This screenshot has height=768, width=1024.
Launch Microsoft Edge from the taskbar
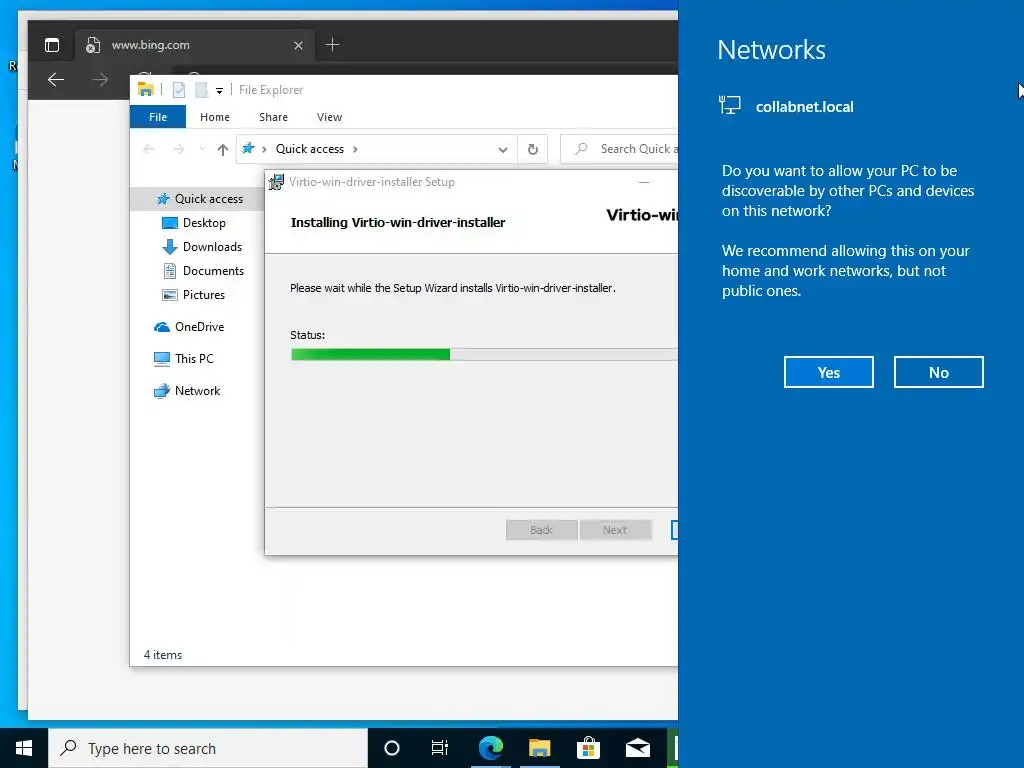[x=490, y=748]
